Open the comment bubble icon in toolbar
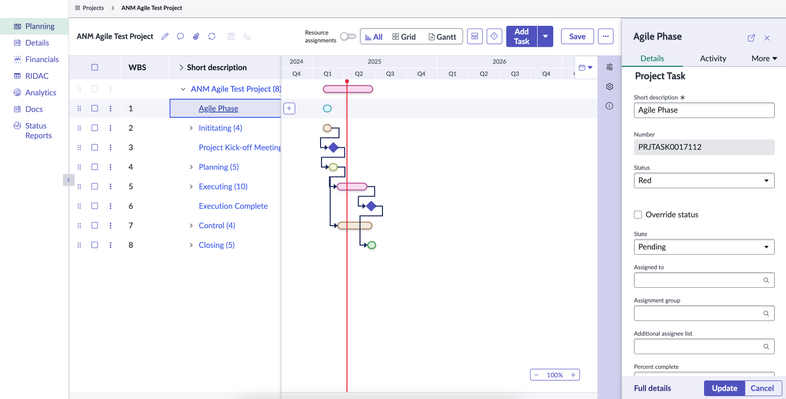 click(x=180, y=37)
